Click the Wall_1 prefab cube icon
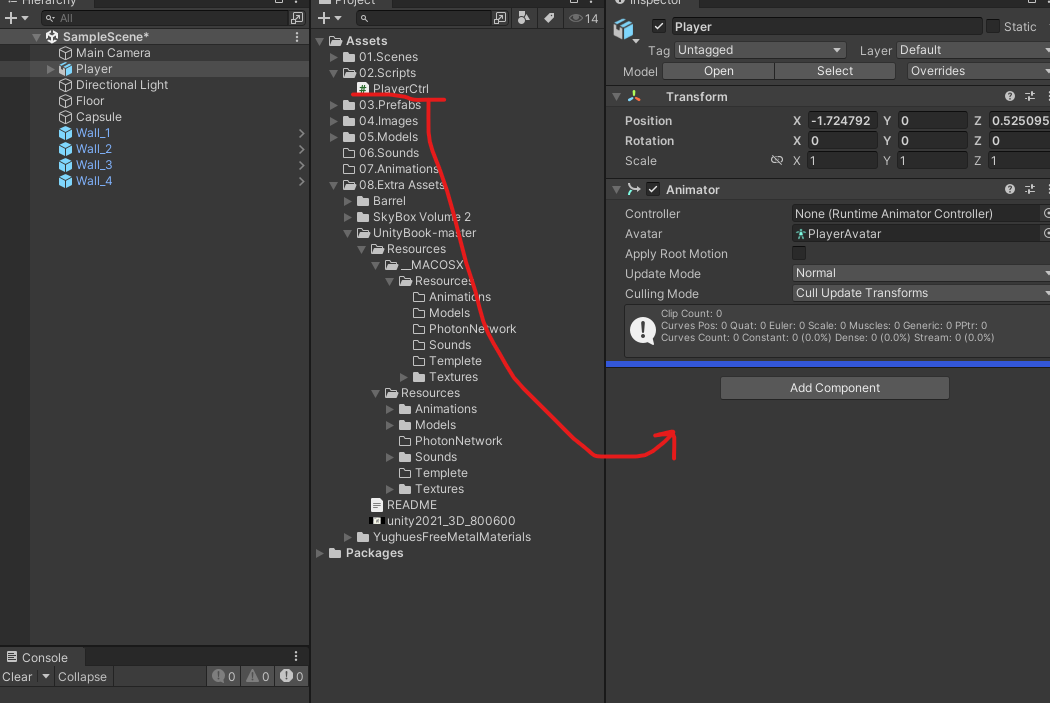Viewport: 1050px width, 703px height. click(65, 133)
